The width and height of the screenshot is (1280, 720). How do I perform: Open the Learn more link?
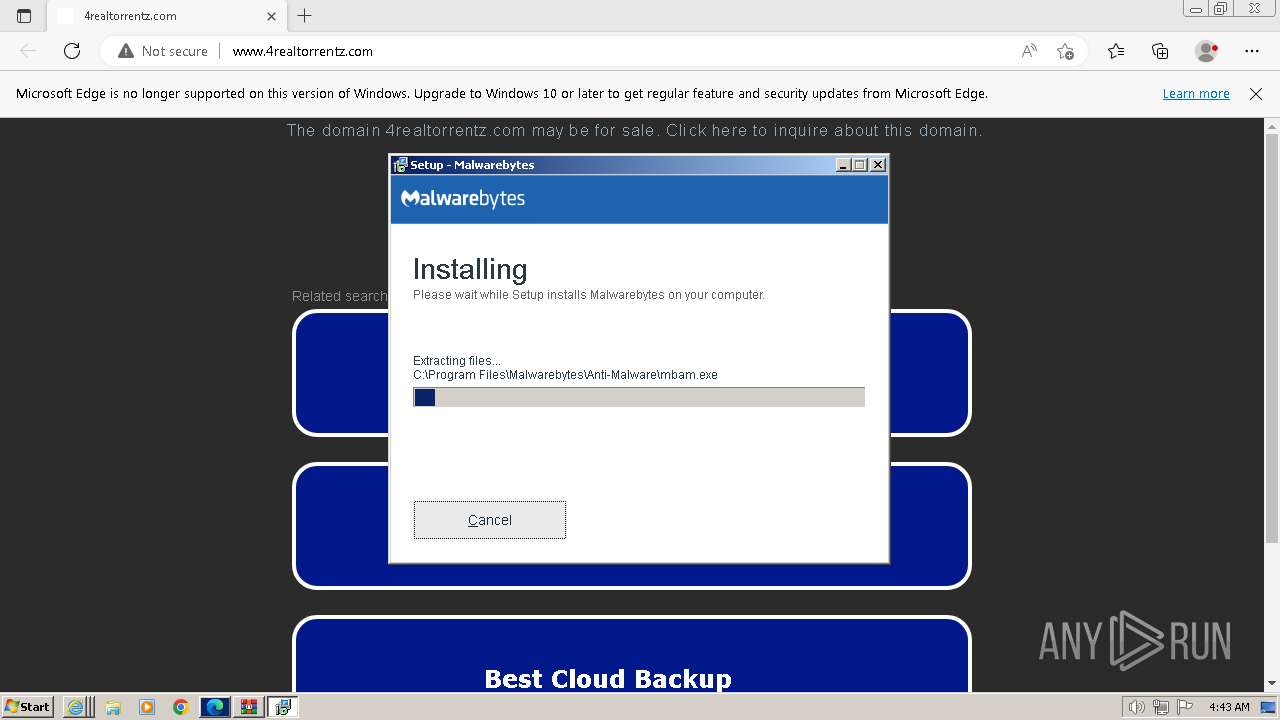1196,94
